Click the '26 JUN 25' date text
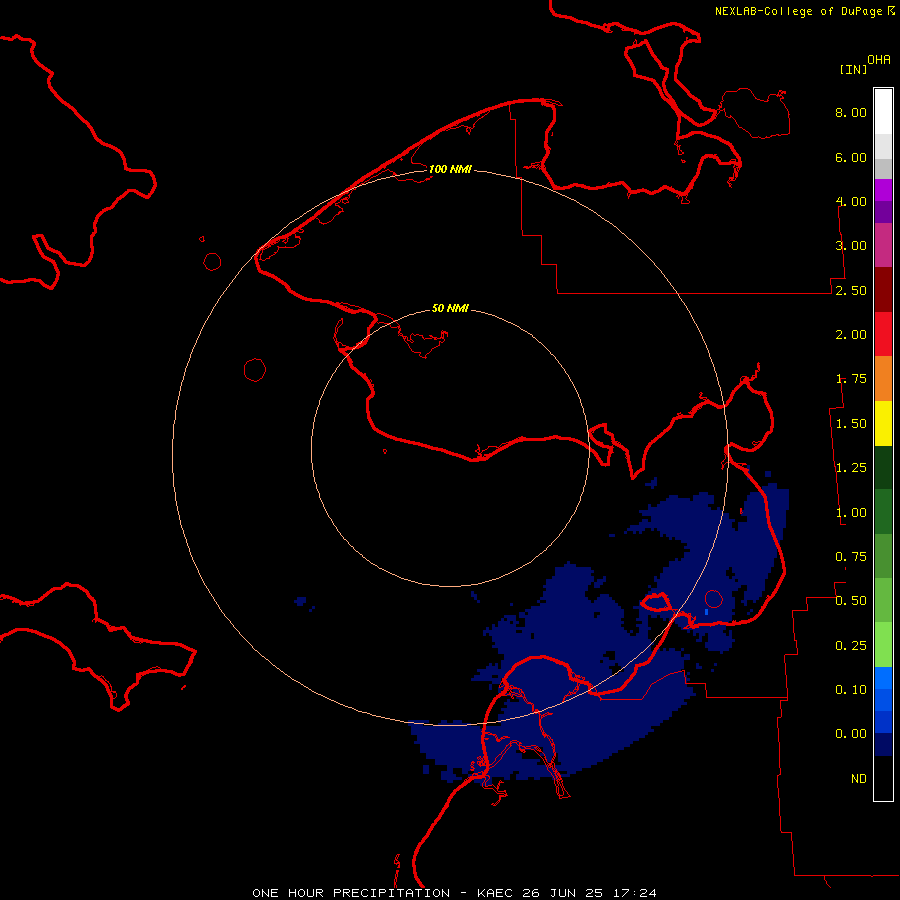 point(564,893)
